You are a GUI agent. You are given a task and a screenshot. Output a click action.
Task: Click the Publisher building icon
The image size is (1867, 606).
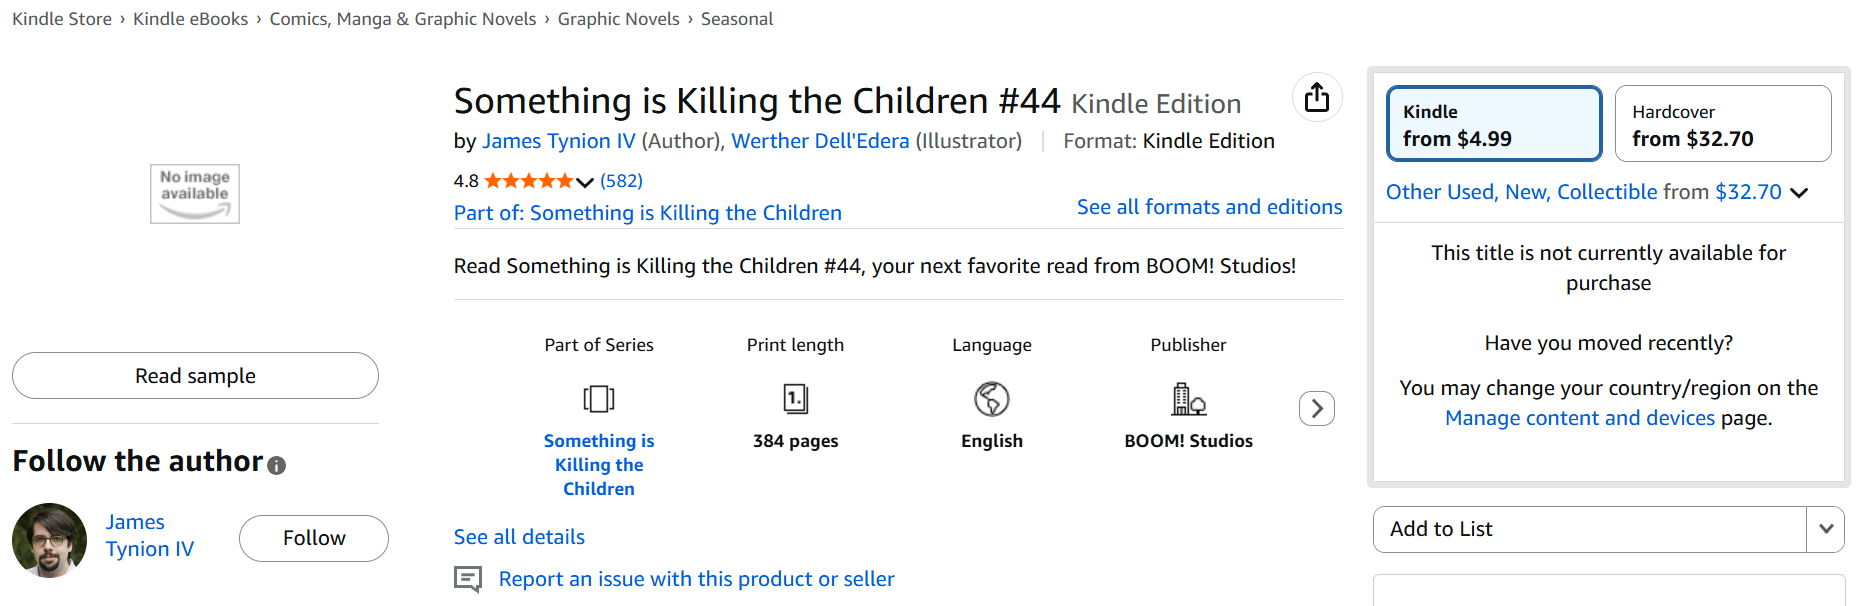pyautogui.click(x=1188, y=399)
